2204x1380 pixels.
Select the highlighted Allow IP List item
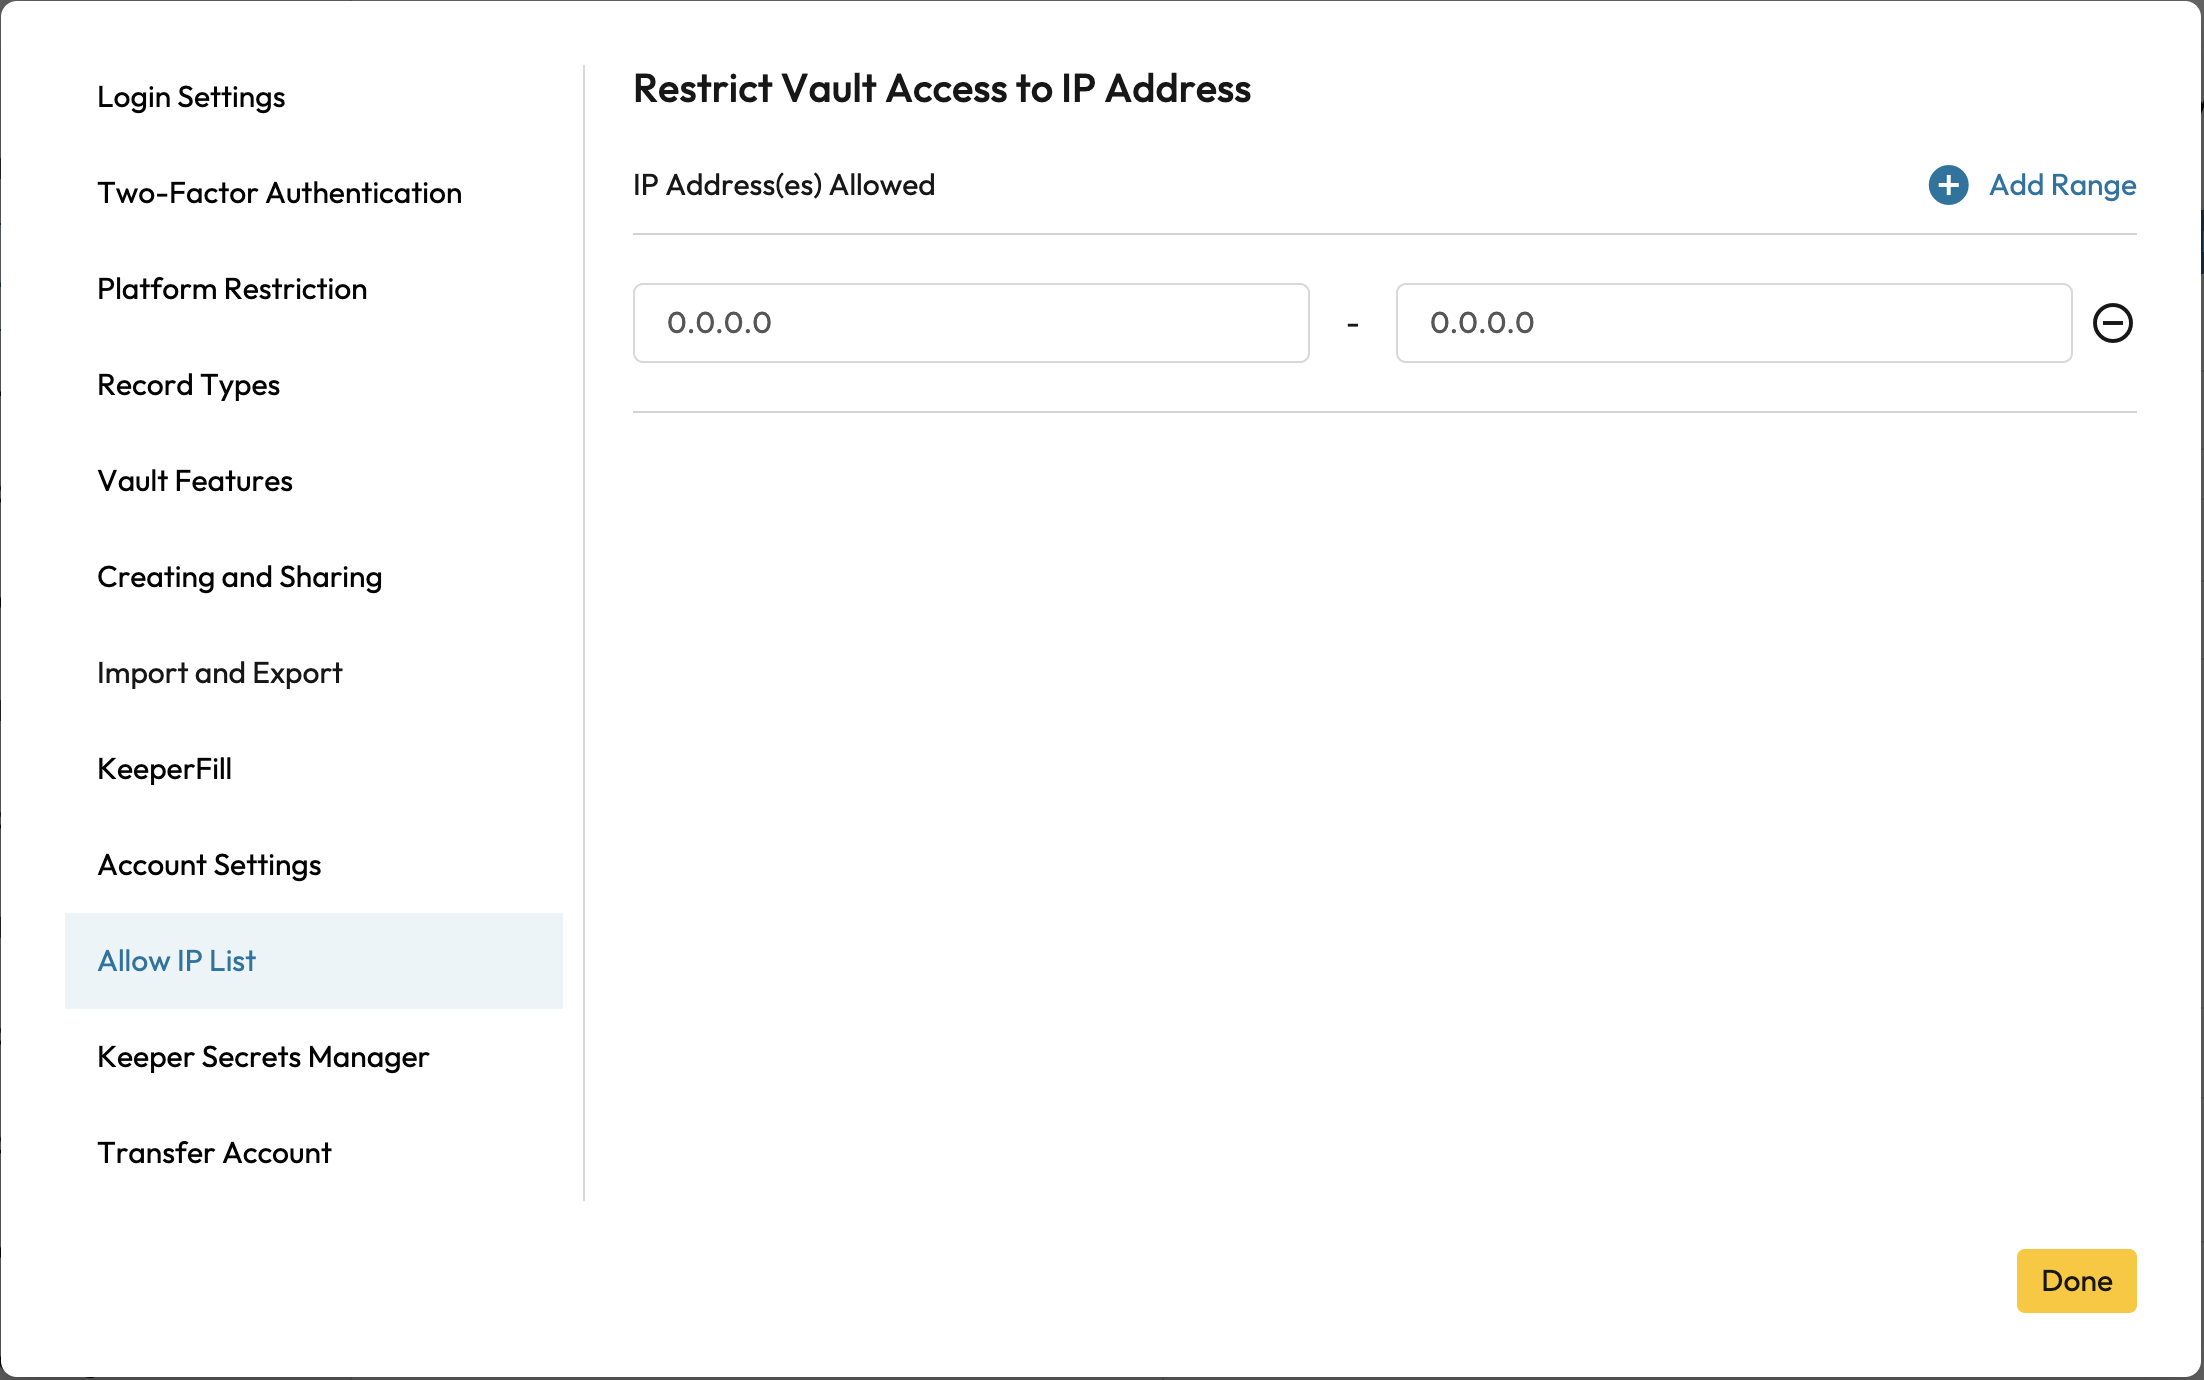[x=177, y=961]
